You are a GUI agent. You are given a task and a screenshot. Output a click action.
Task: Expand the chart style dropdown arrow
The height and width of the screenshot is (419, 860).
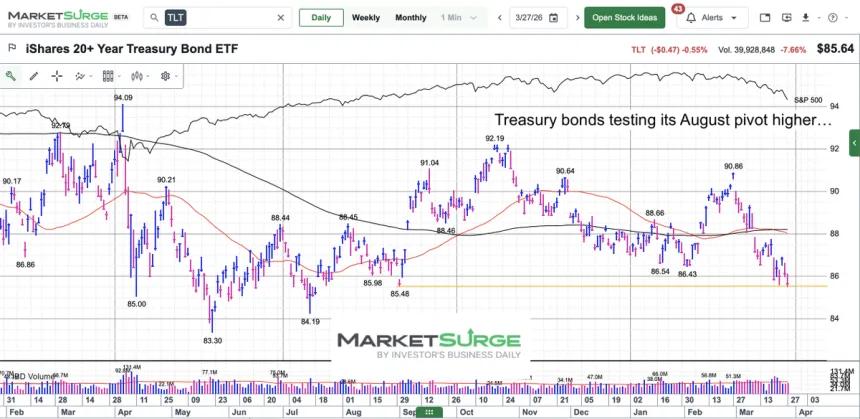(148, 77)
